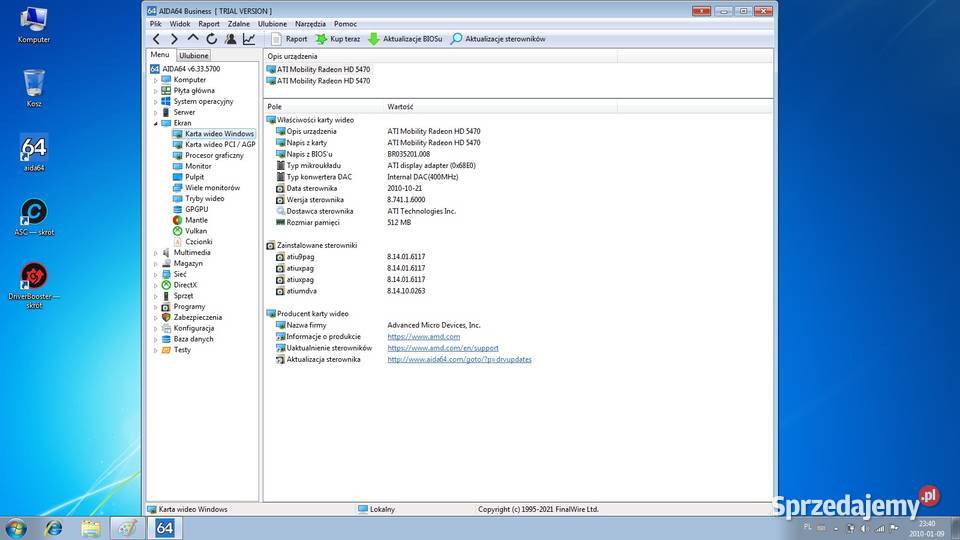The width and height of the screenshot is (960, 540).
Task: Launch Internet Explorer from the taskbar
Action: (x=54, y=528)
